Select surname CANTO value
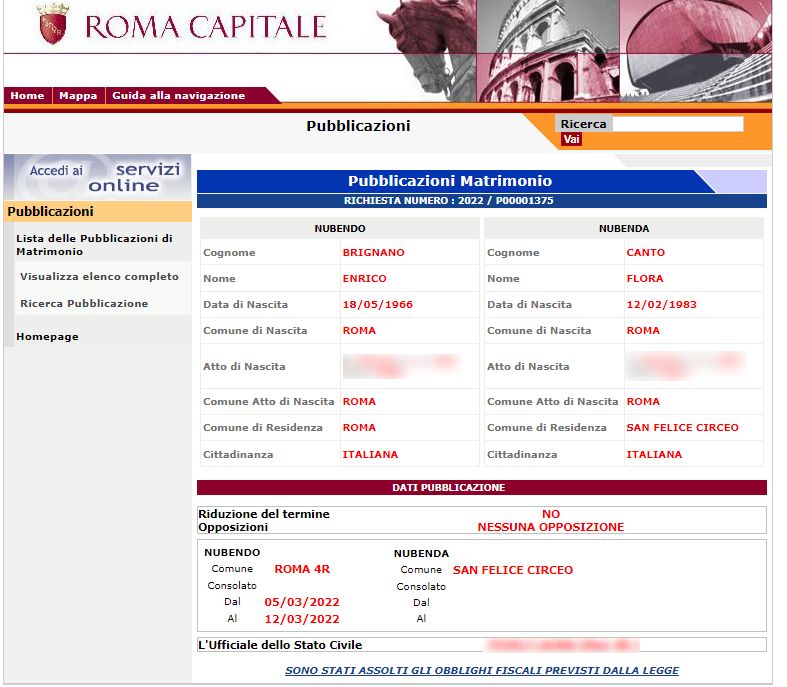Image resolution: width=787 pixels, height=687 pixels. pos(645,252)
